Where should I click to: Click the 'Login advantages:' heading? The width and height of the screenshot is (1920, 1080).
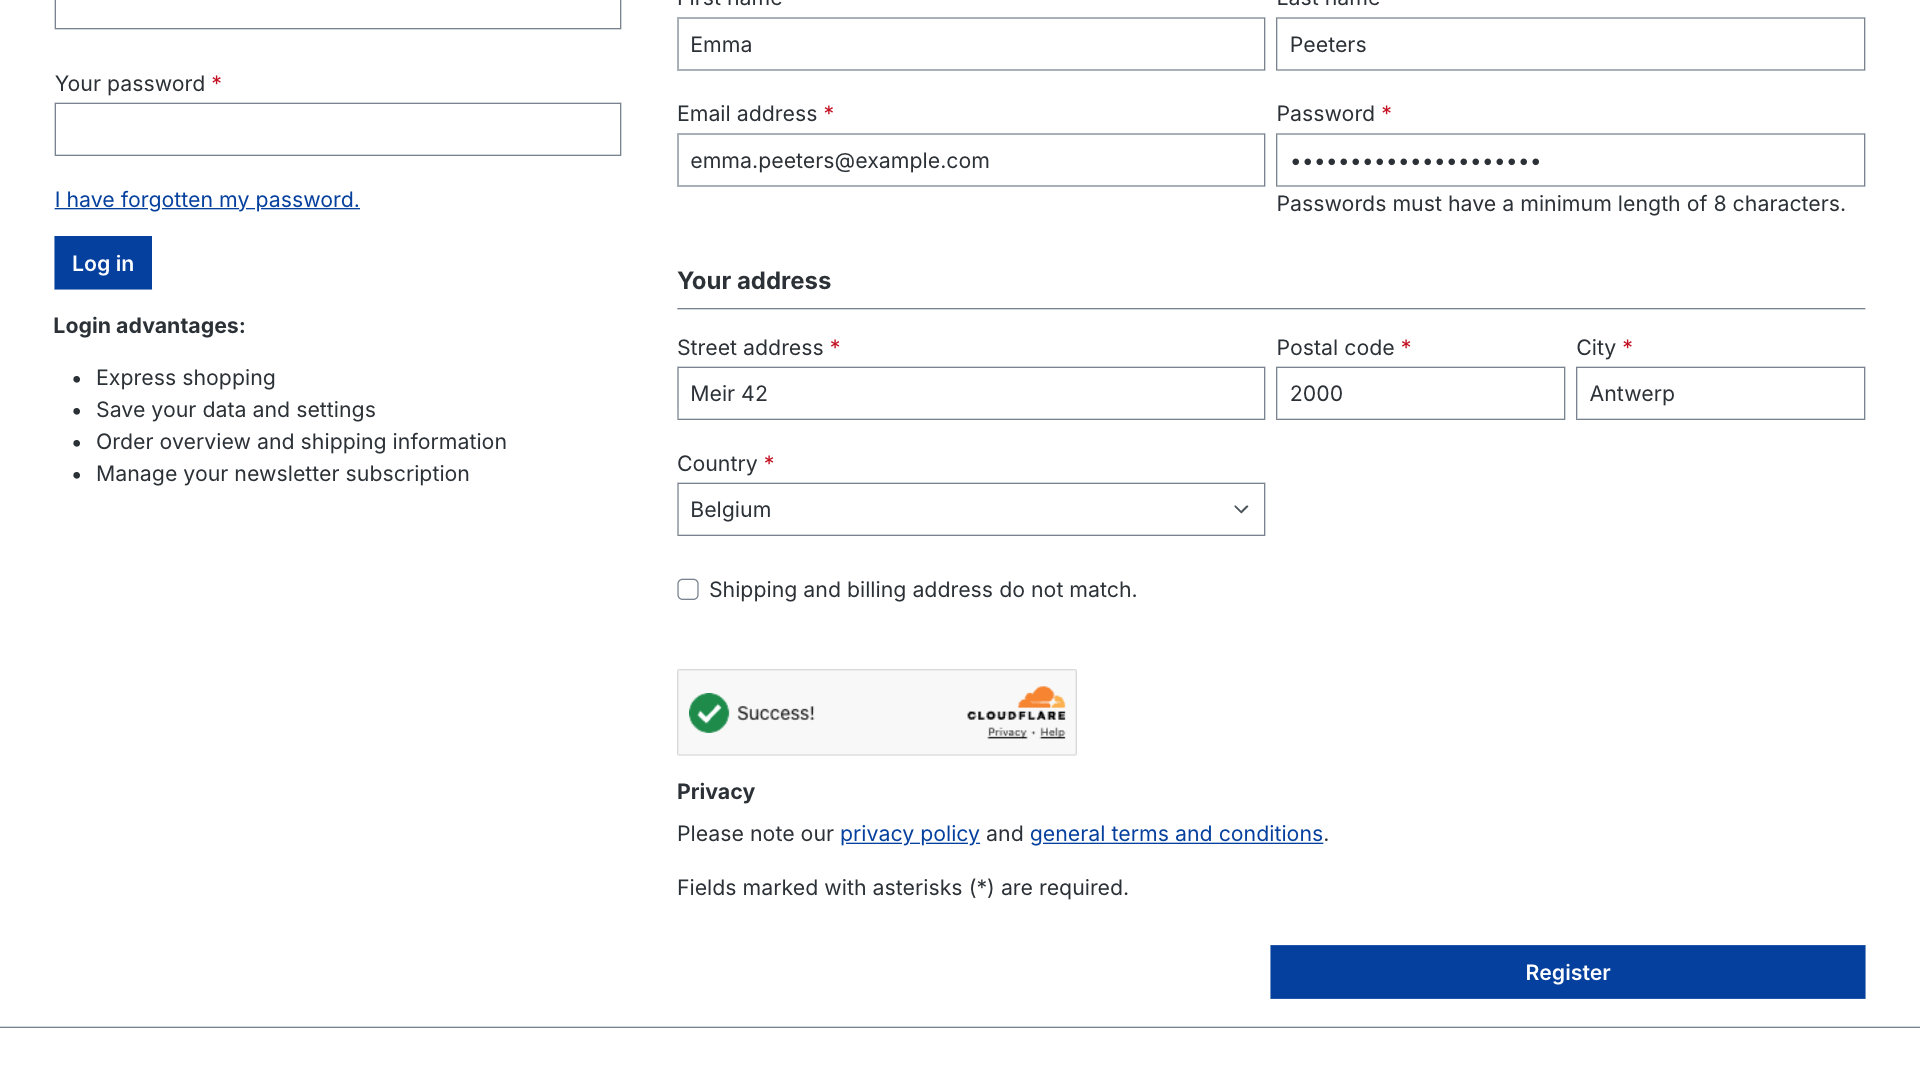149,326
